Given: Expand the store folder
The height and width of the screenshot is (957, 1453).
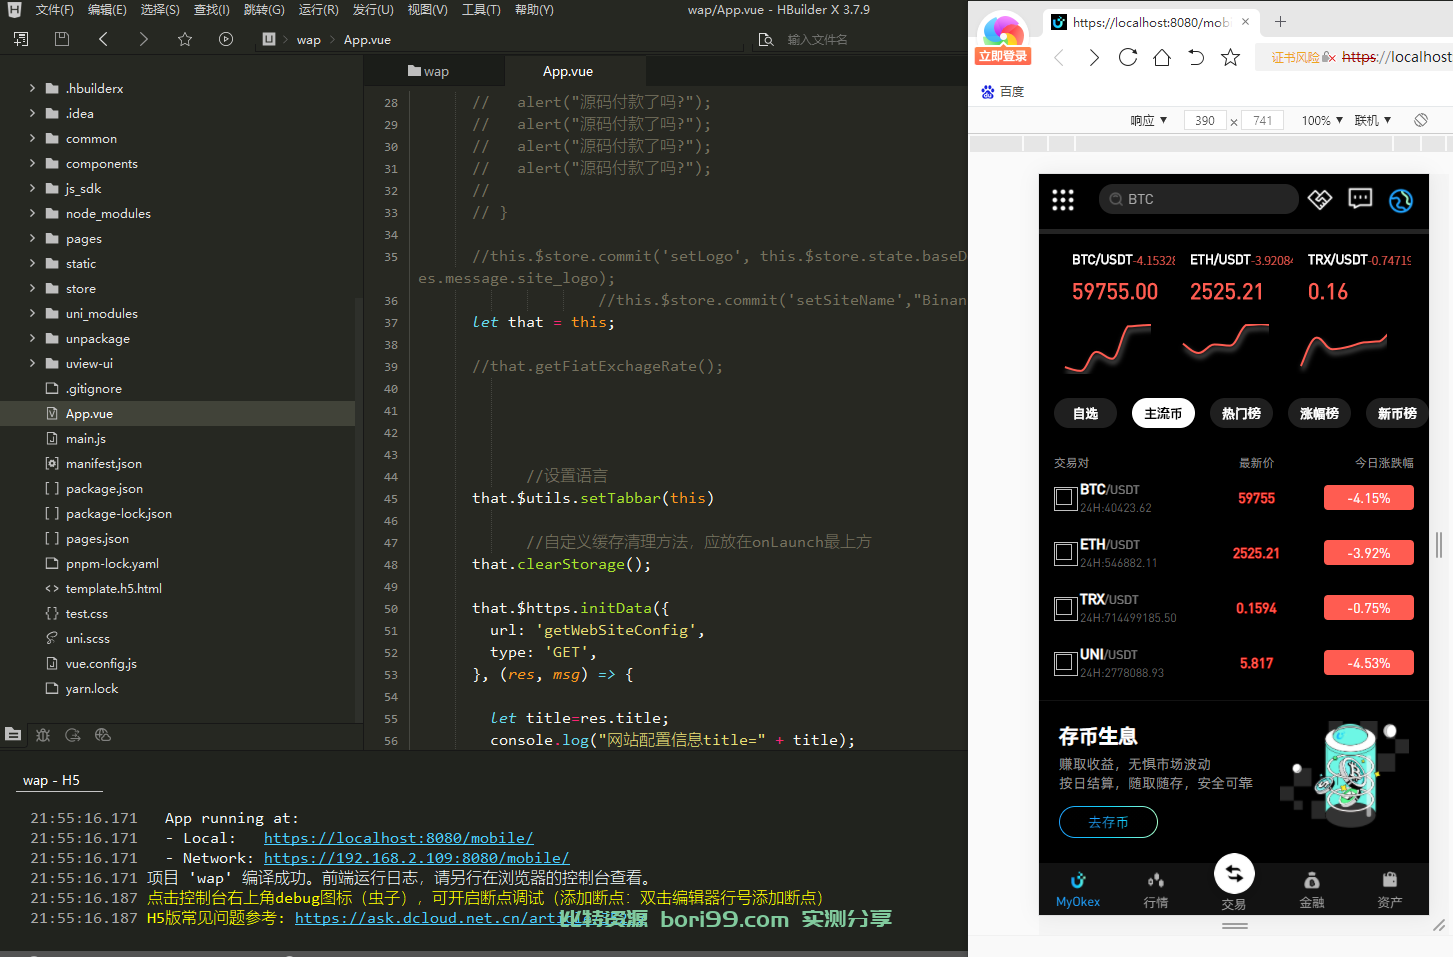Looking at the screenshot, I should (x=32, y=288).
